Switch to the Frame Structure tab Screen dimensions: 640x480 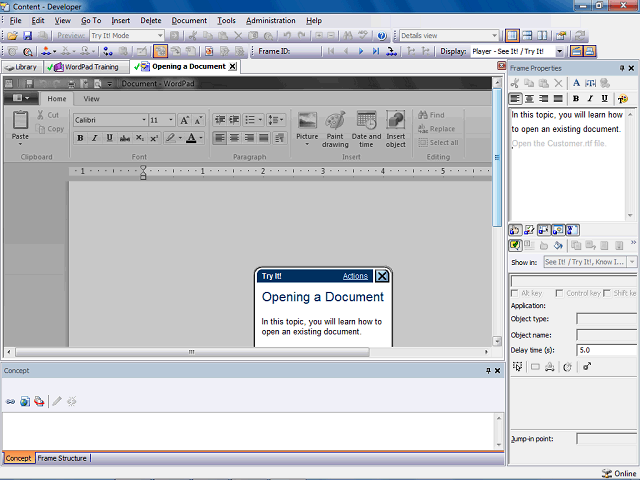[x=62, y=458]
